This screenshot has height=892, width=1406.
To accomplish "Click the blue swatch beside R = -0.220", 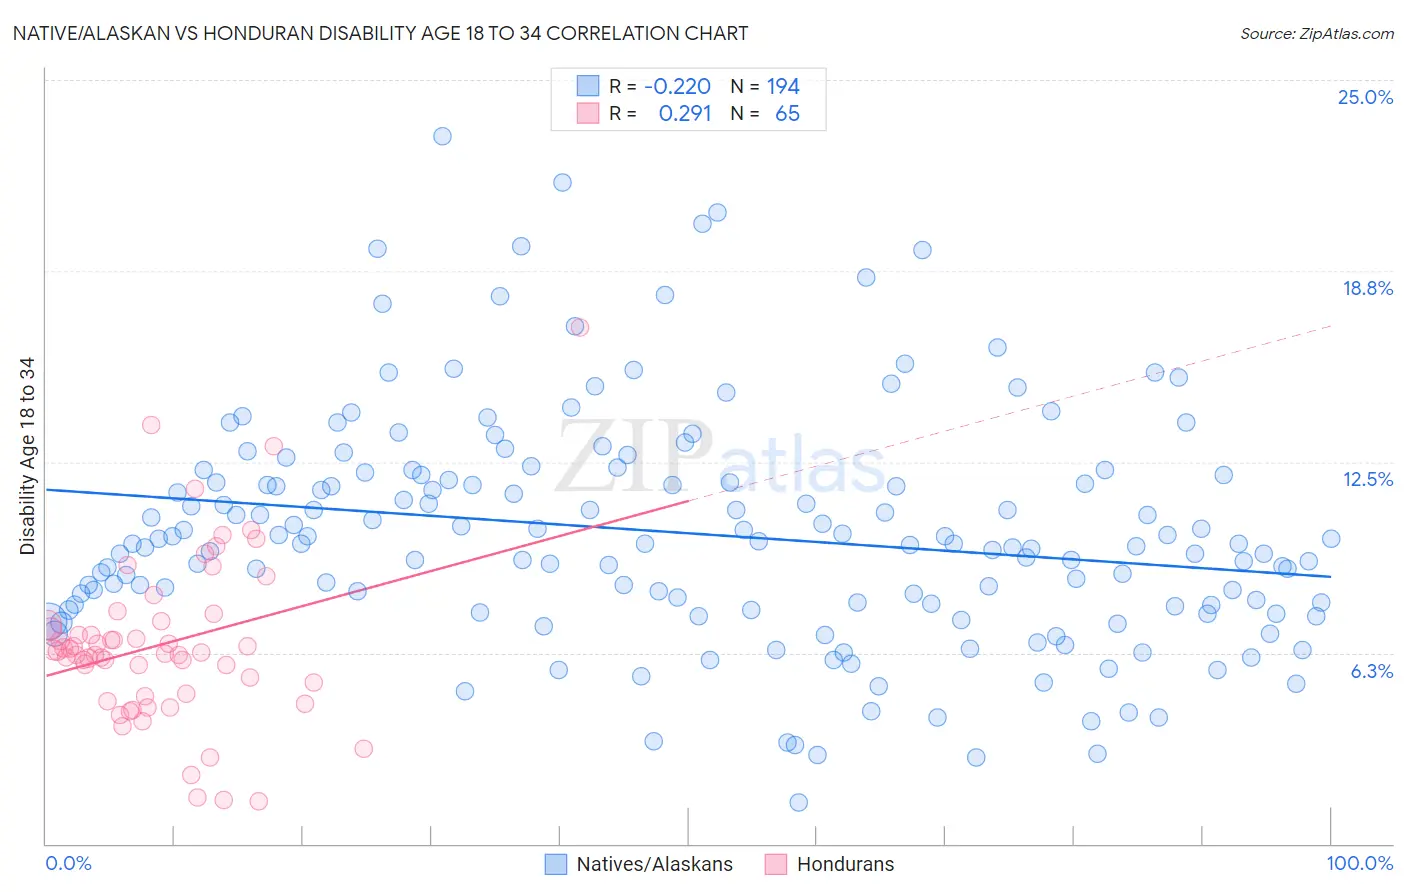I will pos(587,86).
